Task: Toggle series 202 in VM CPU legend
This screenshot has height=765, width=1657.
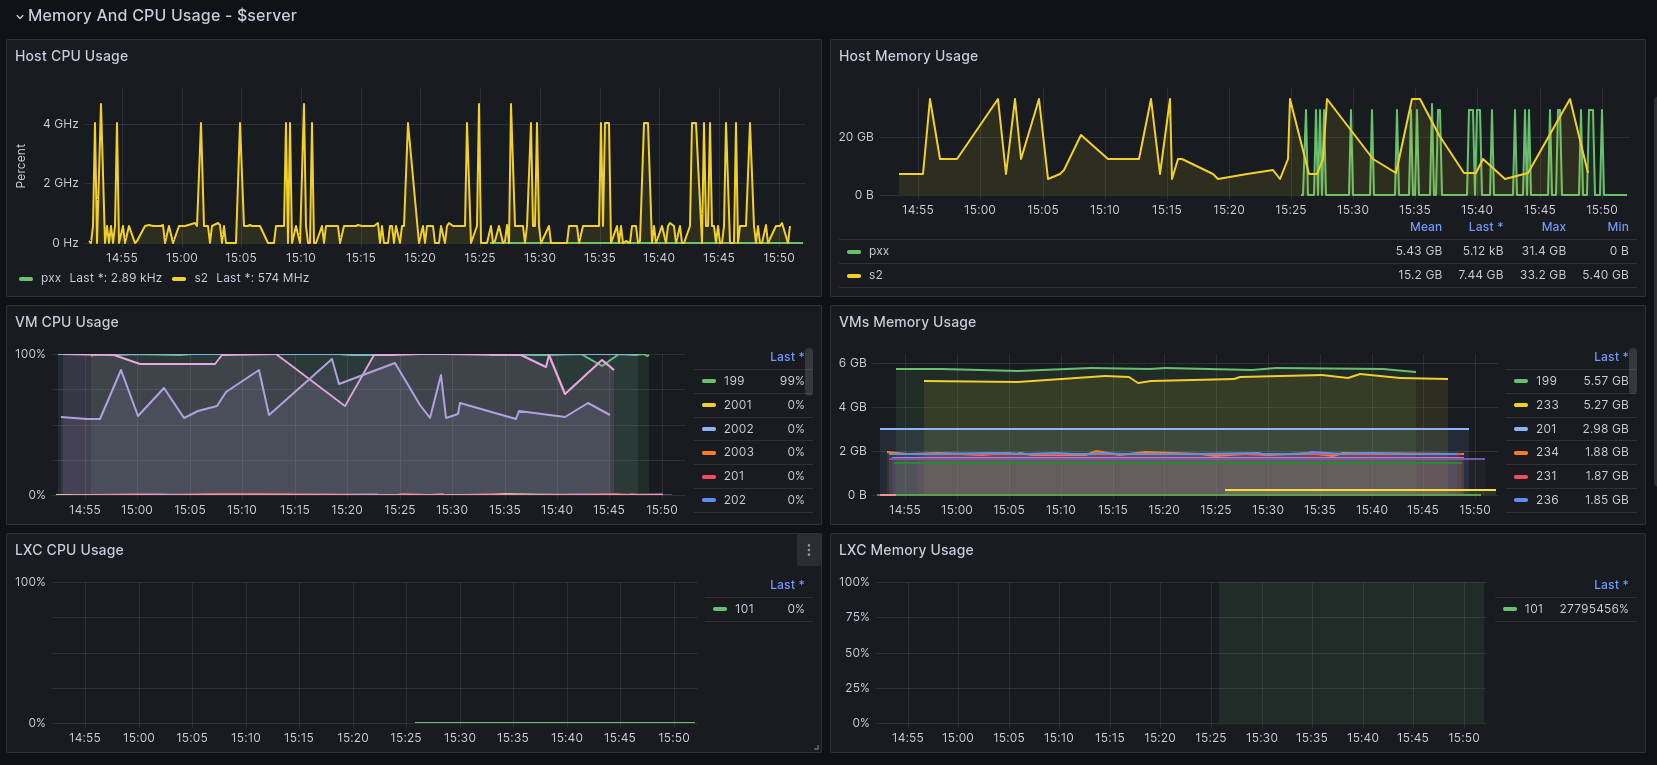Action: pos(735,500)
